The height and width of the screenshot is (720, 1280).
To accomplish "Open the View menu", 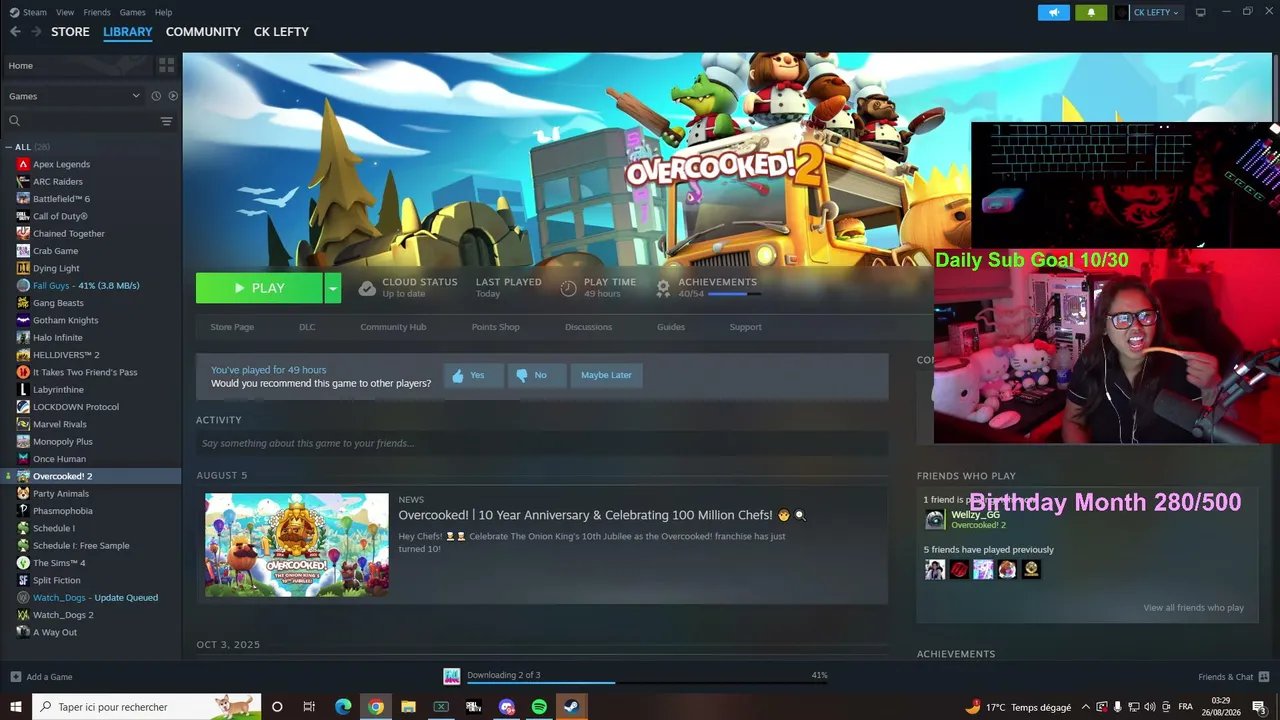I will click(x=65, y=12).
